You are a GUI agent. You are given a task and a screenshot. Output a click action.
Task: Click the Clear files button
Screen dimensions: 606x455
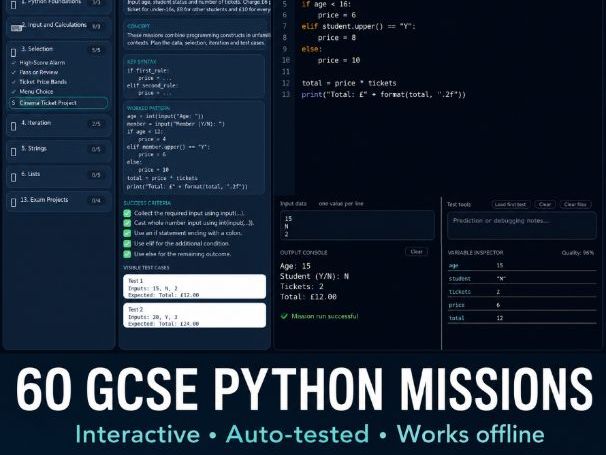[x=575, y=204]
